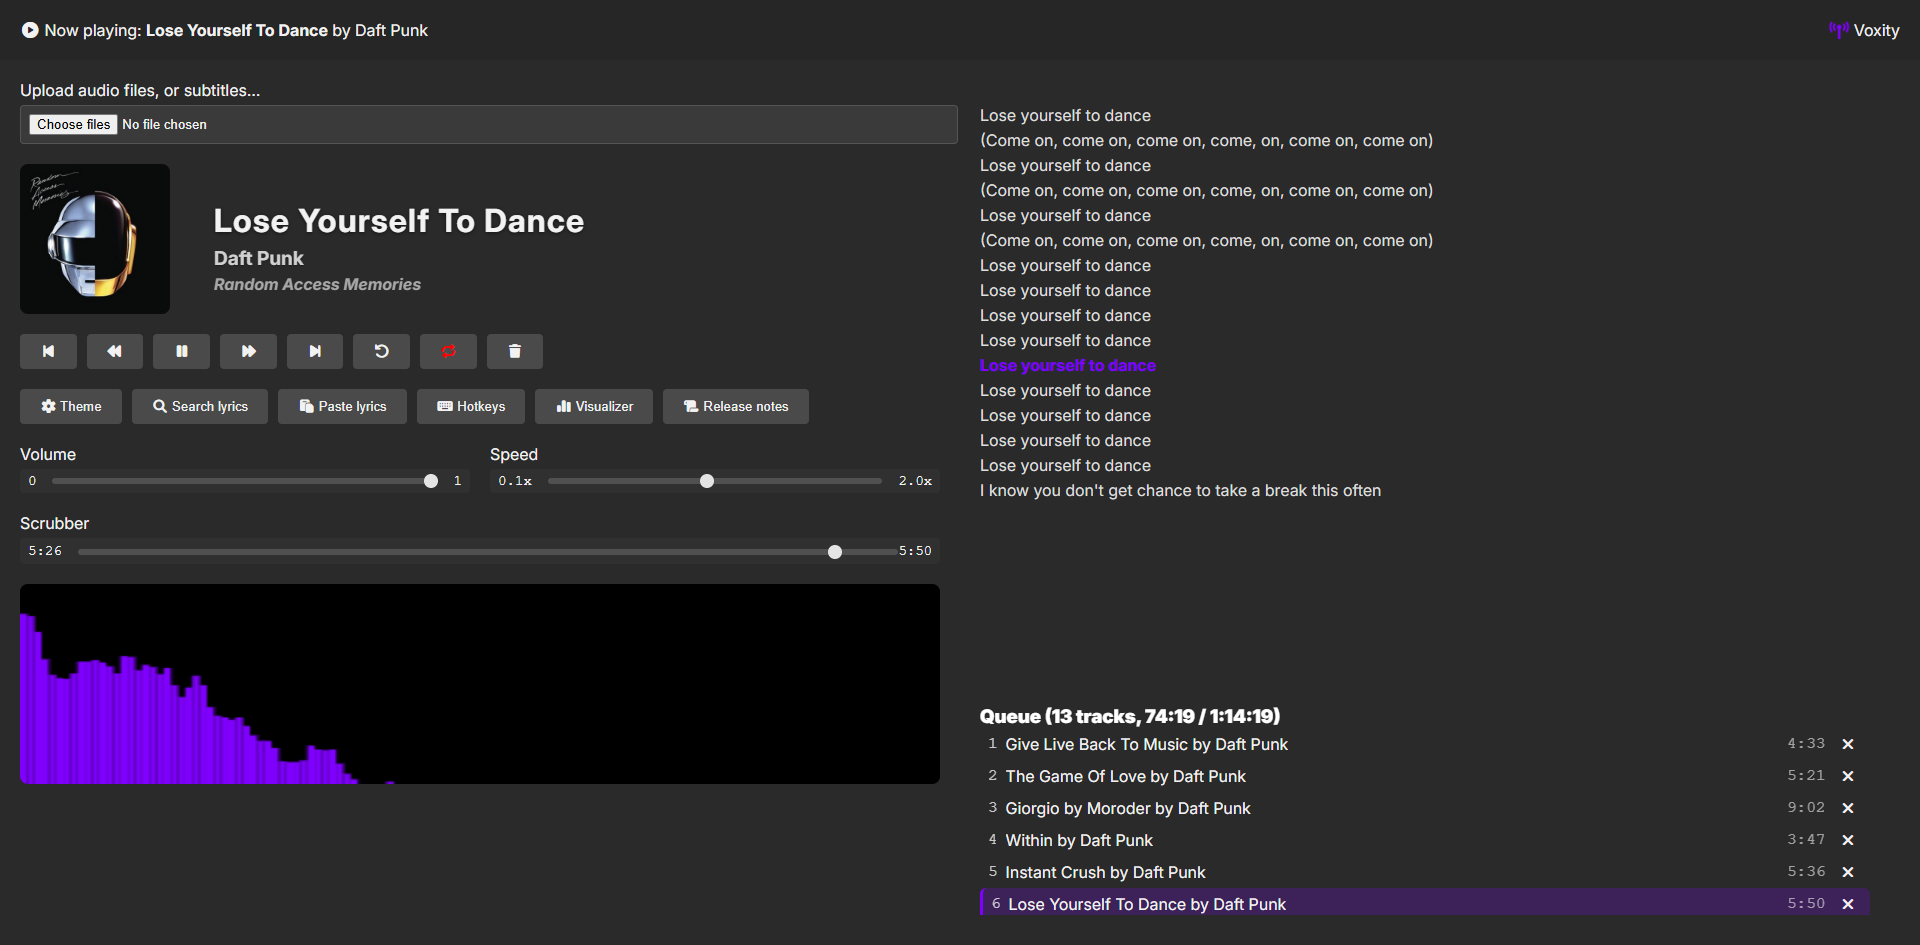
Task: Skip to the next track
Action: click(x=314, y=351)
